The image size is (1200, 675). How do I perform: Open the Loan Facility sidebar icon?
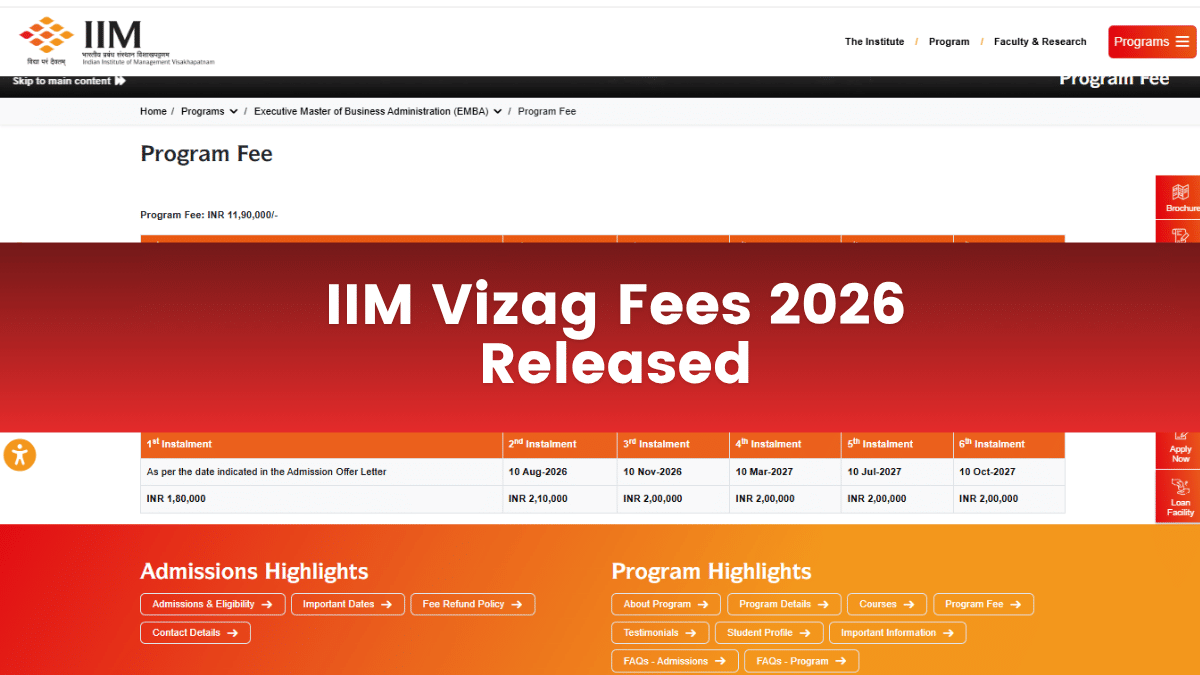1180,497
